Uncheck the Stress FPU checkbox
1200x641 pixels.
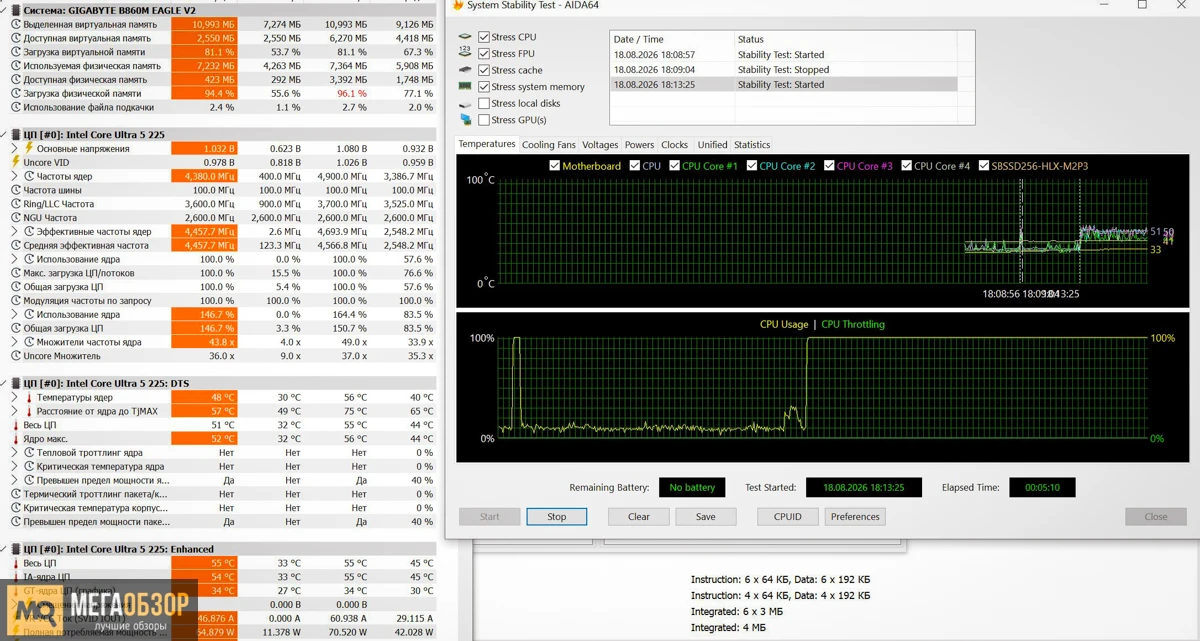(484, 53)
